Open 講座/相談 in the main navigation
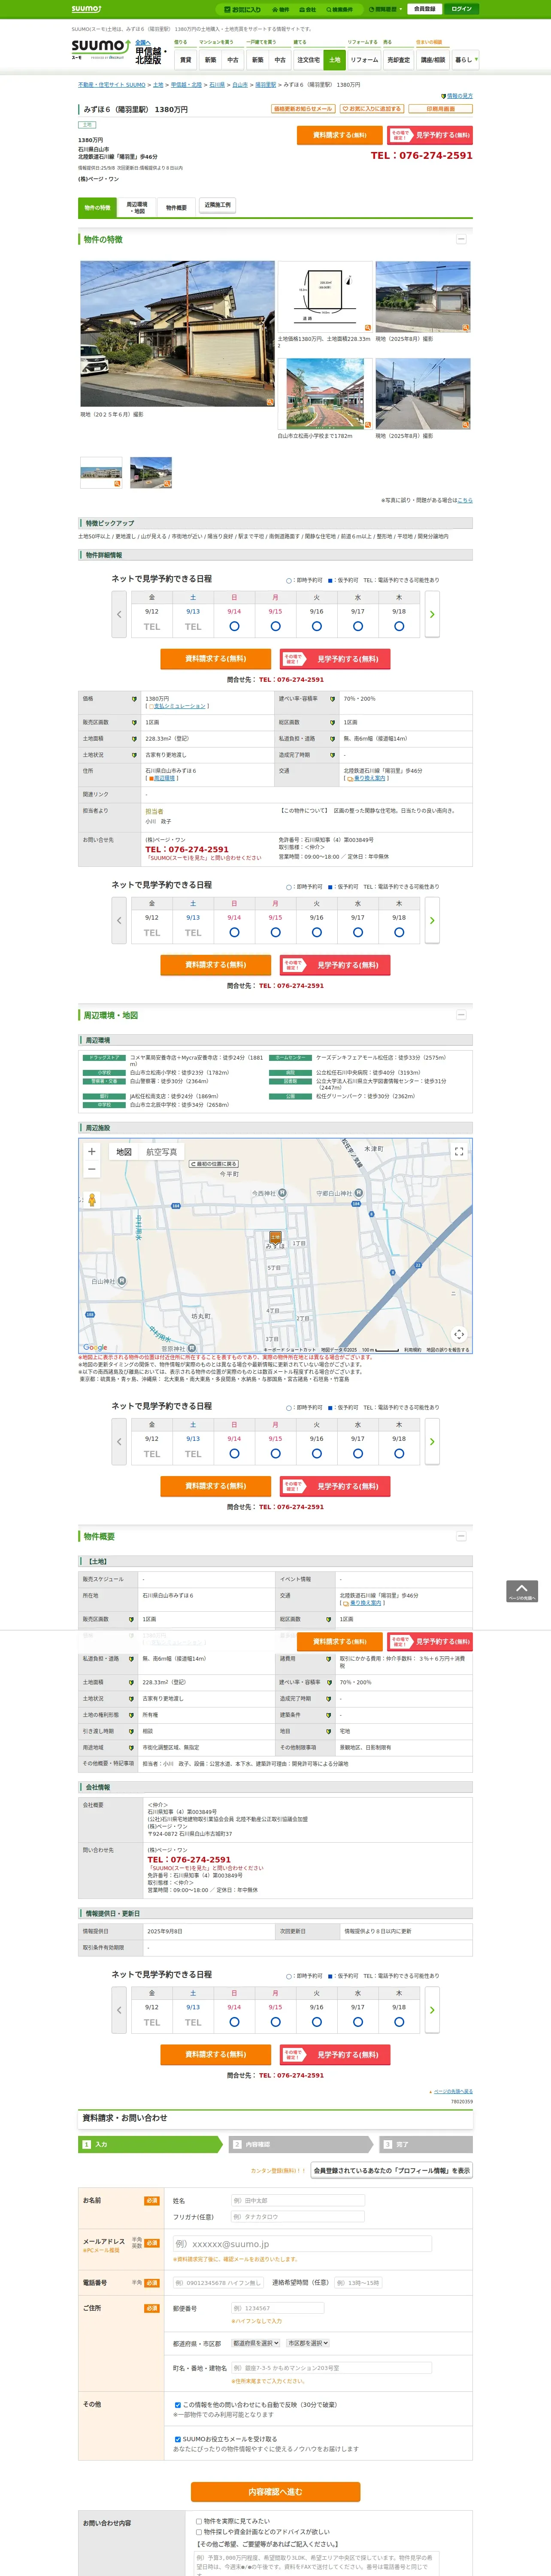The height and width of the screenshot is (2576, 551). click(433, 60)
